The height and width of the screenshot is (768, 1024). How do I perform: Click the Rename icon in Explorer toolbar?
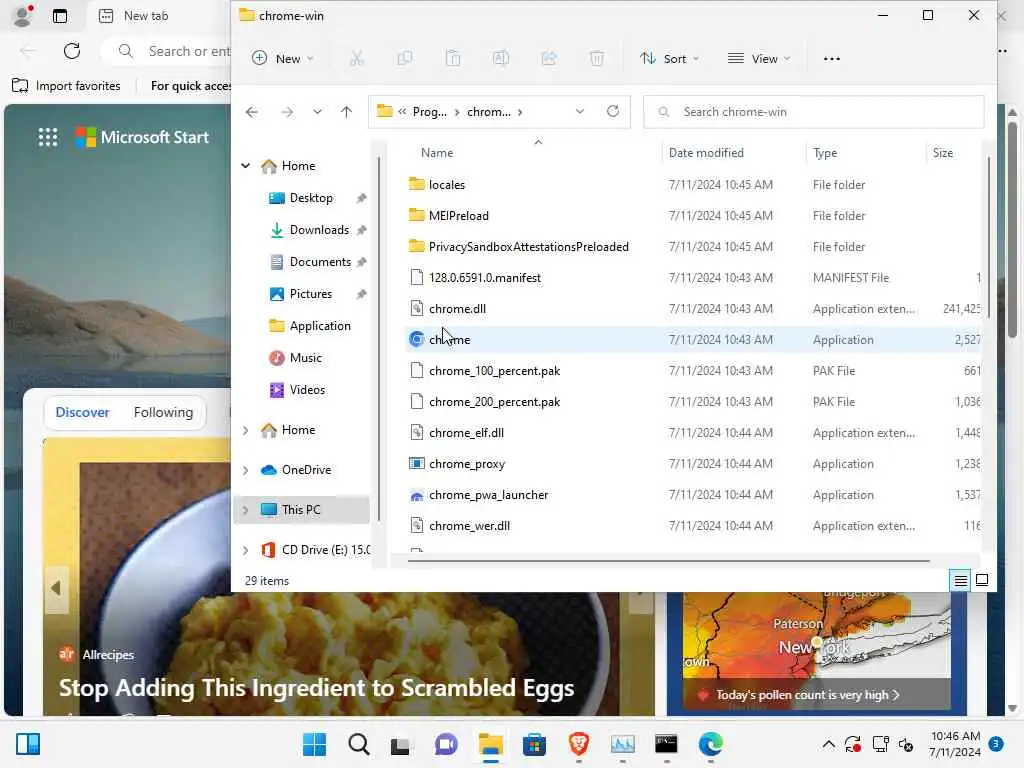point(501,59)
